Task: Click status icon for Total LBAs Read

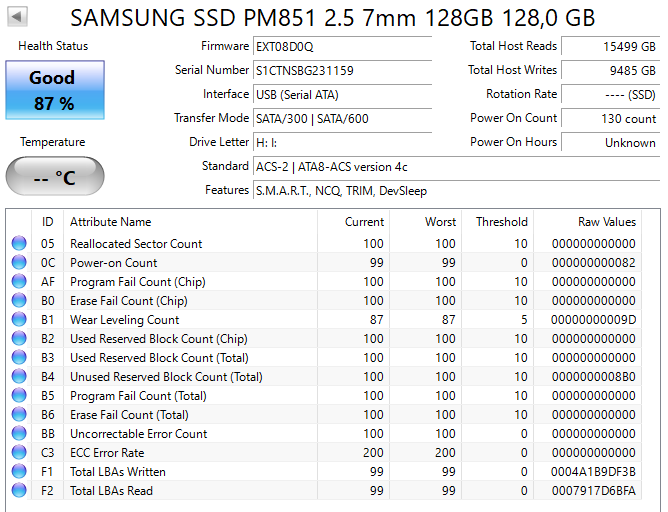Action: (19, 491)
